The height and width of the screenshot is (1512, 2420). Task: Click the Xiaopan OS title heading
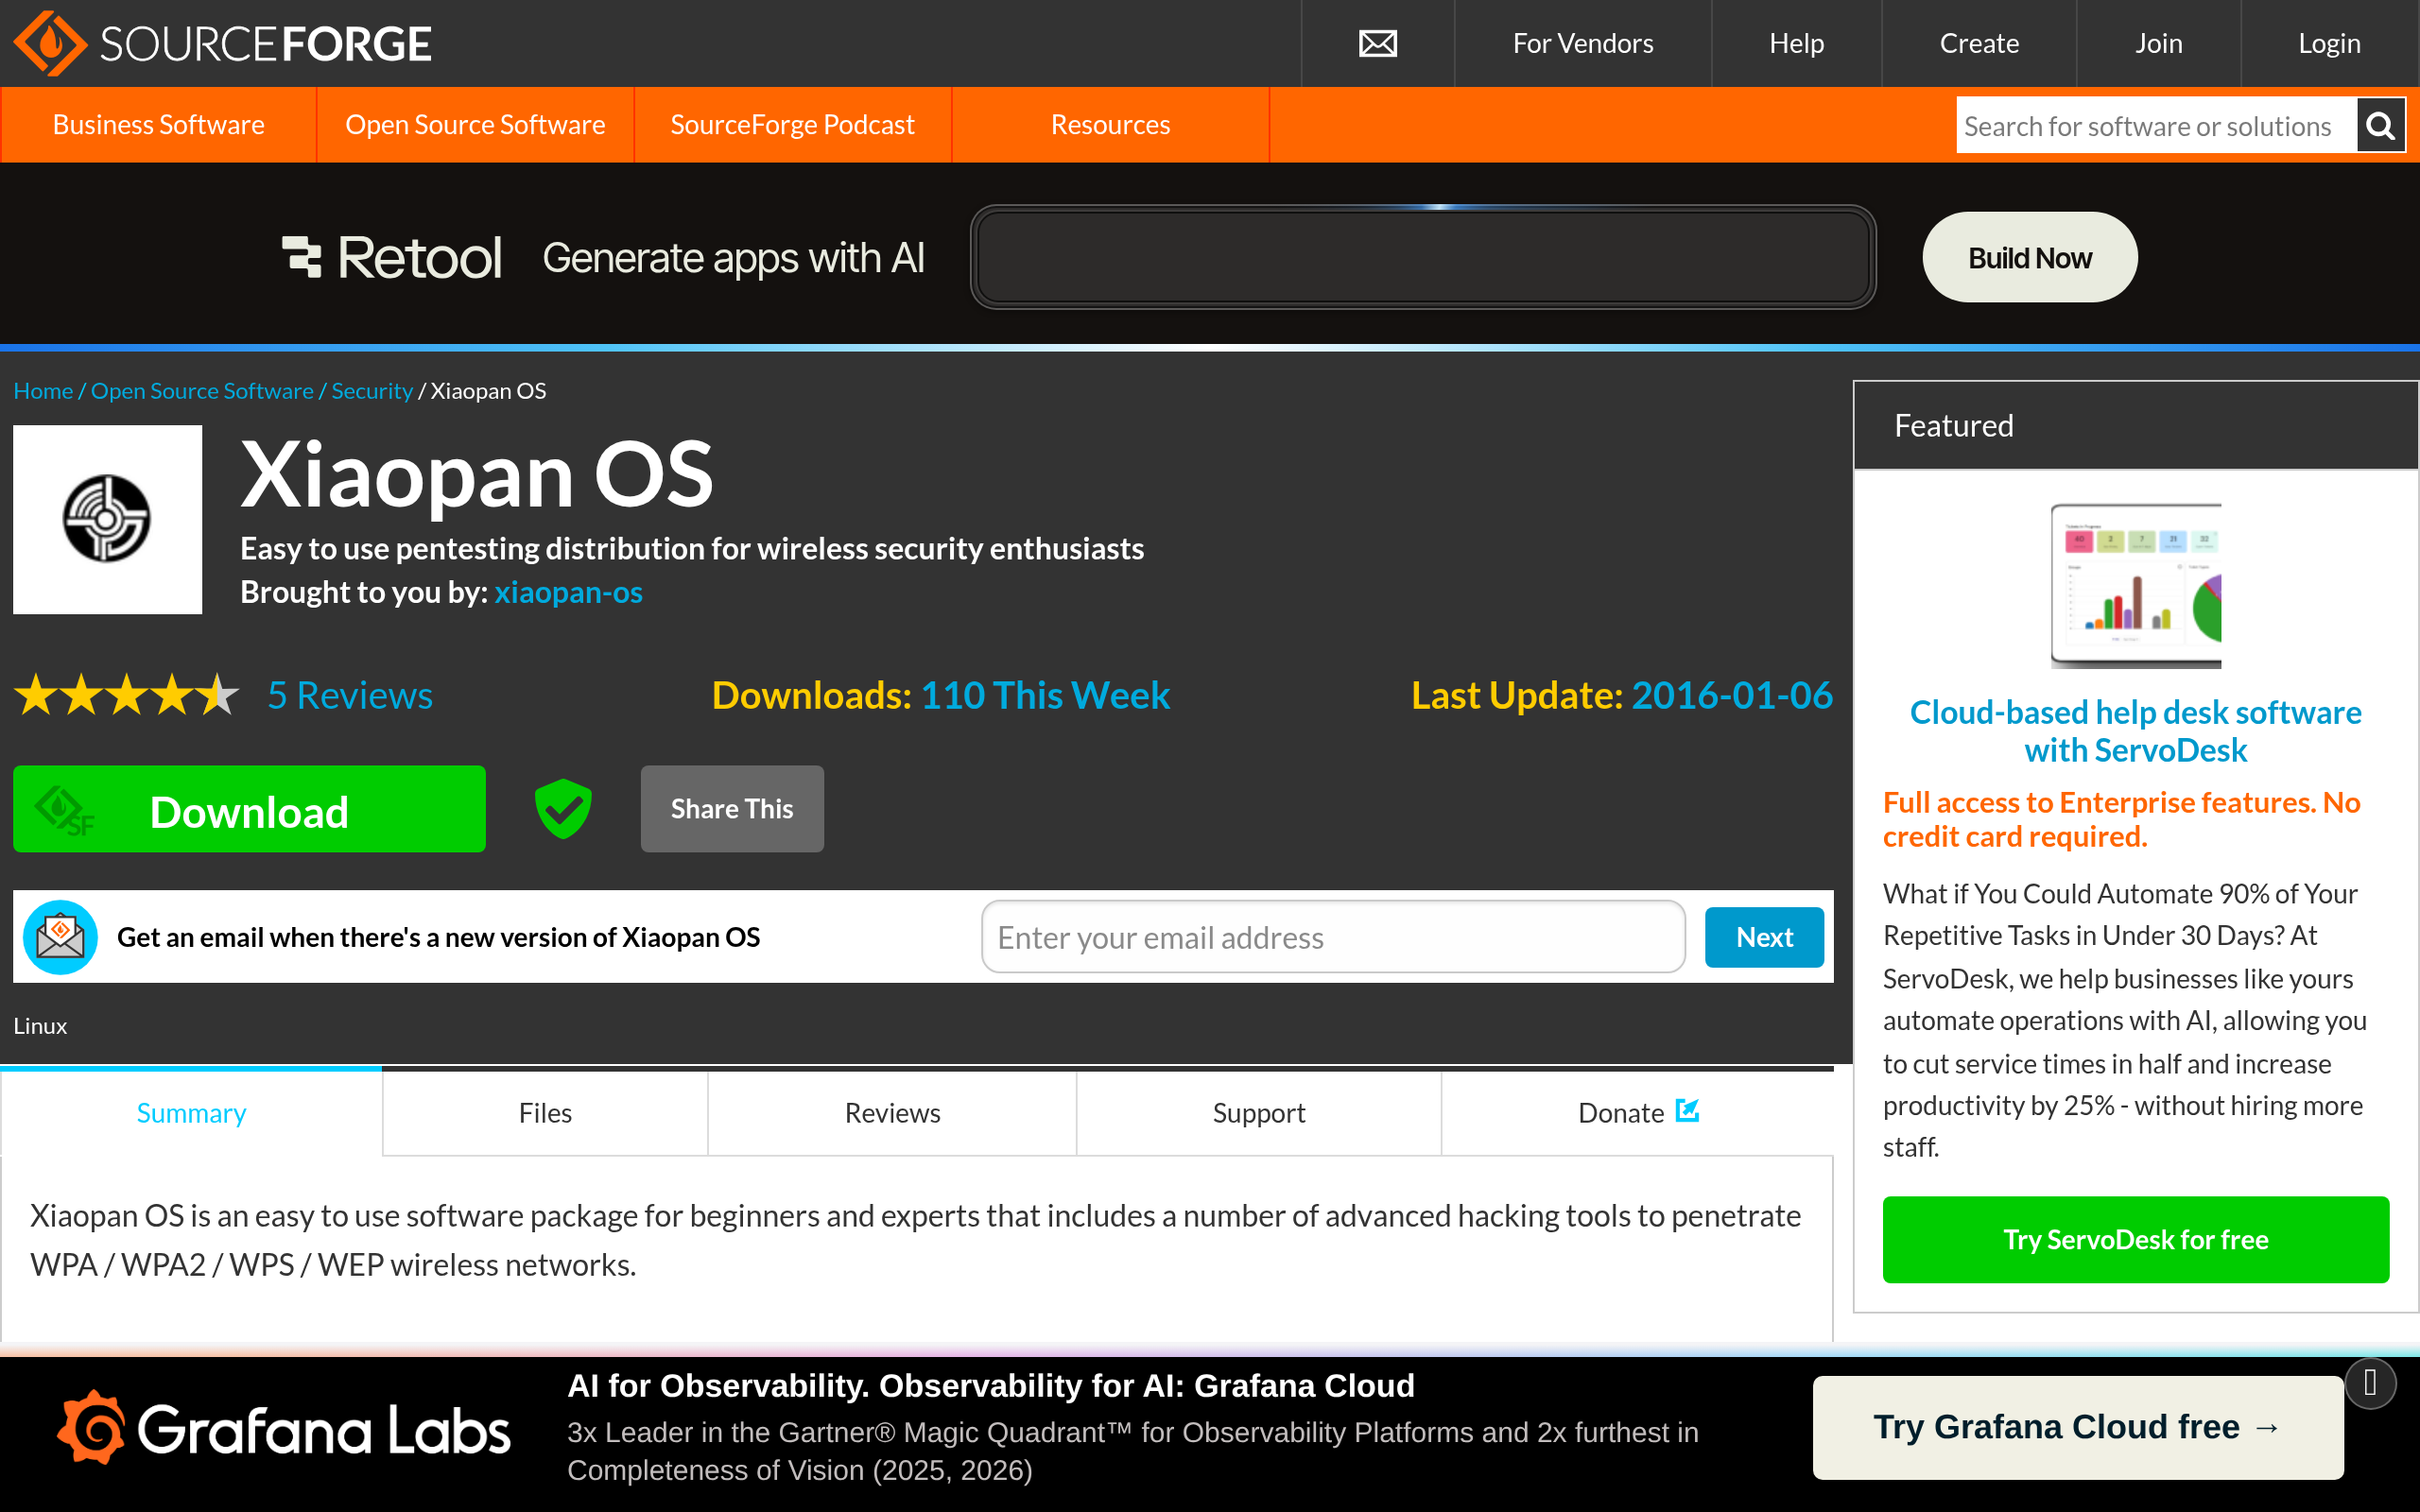coord(477,474)
